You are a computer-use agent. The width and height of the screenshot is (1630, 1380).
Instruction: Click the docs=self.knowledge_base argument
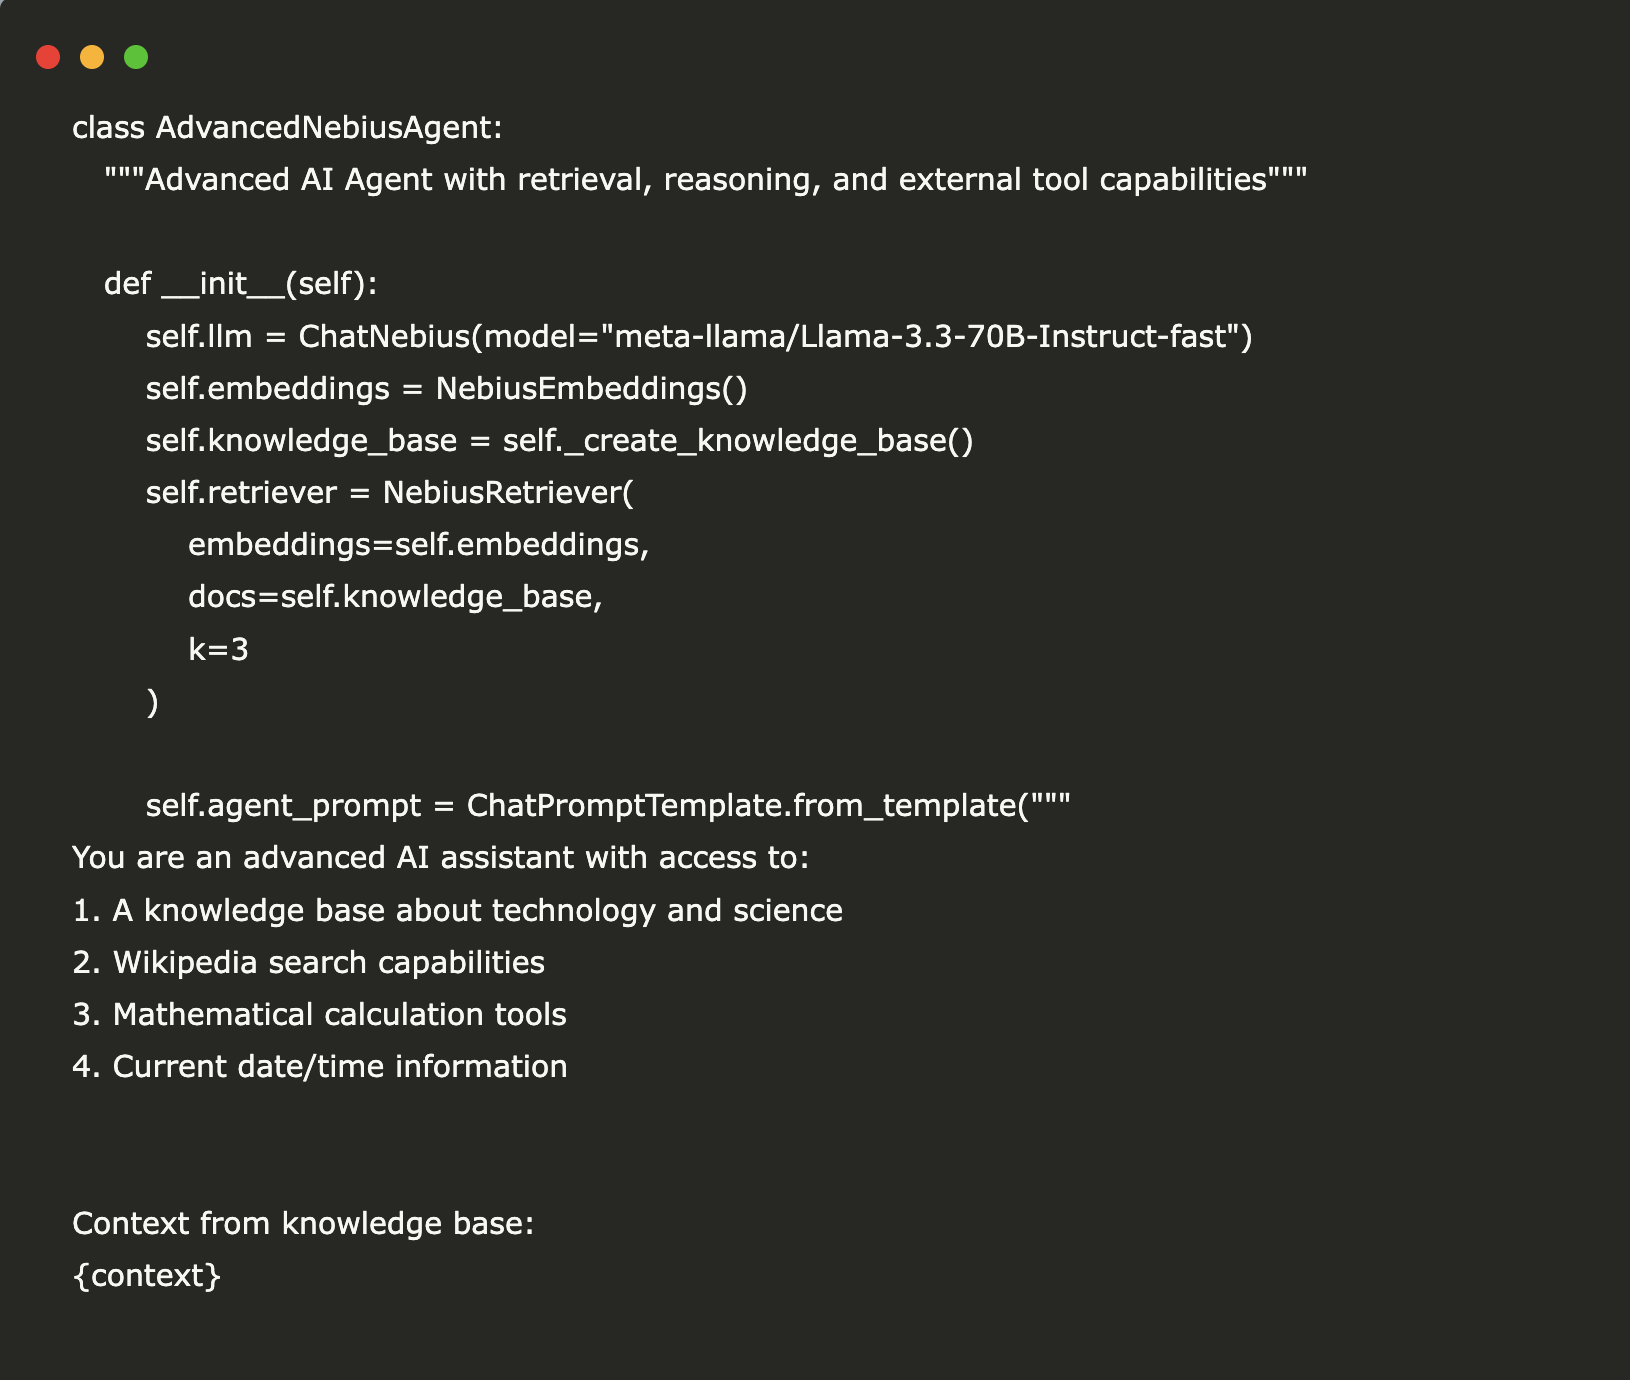[x=395, y=597]
